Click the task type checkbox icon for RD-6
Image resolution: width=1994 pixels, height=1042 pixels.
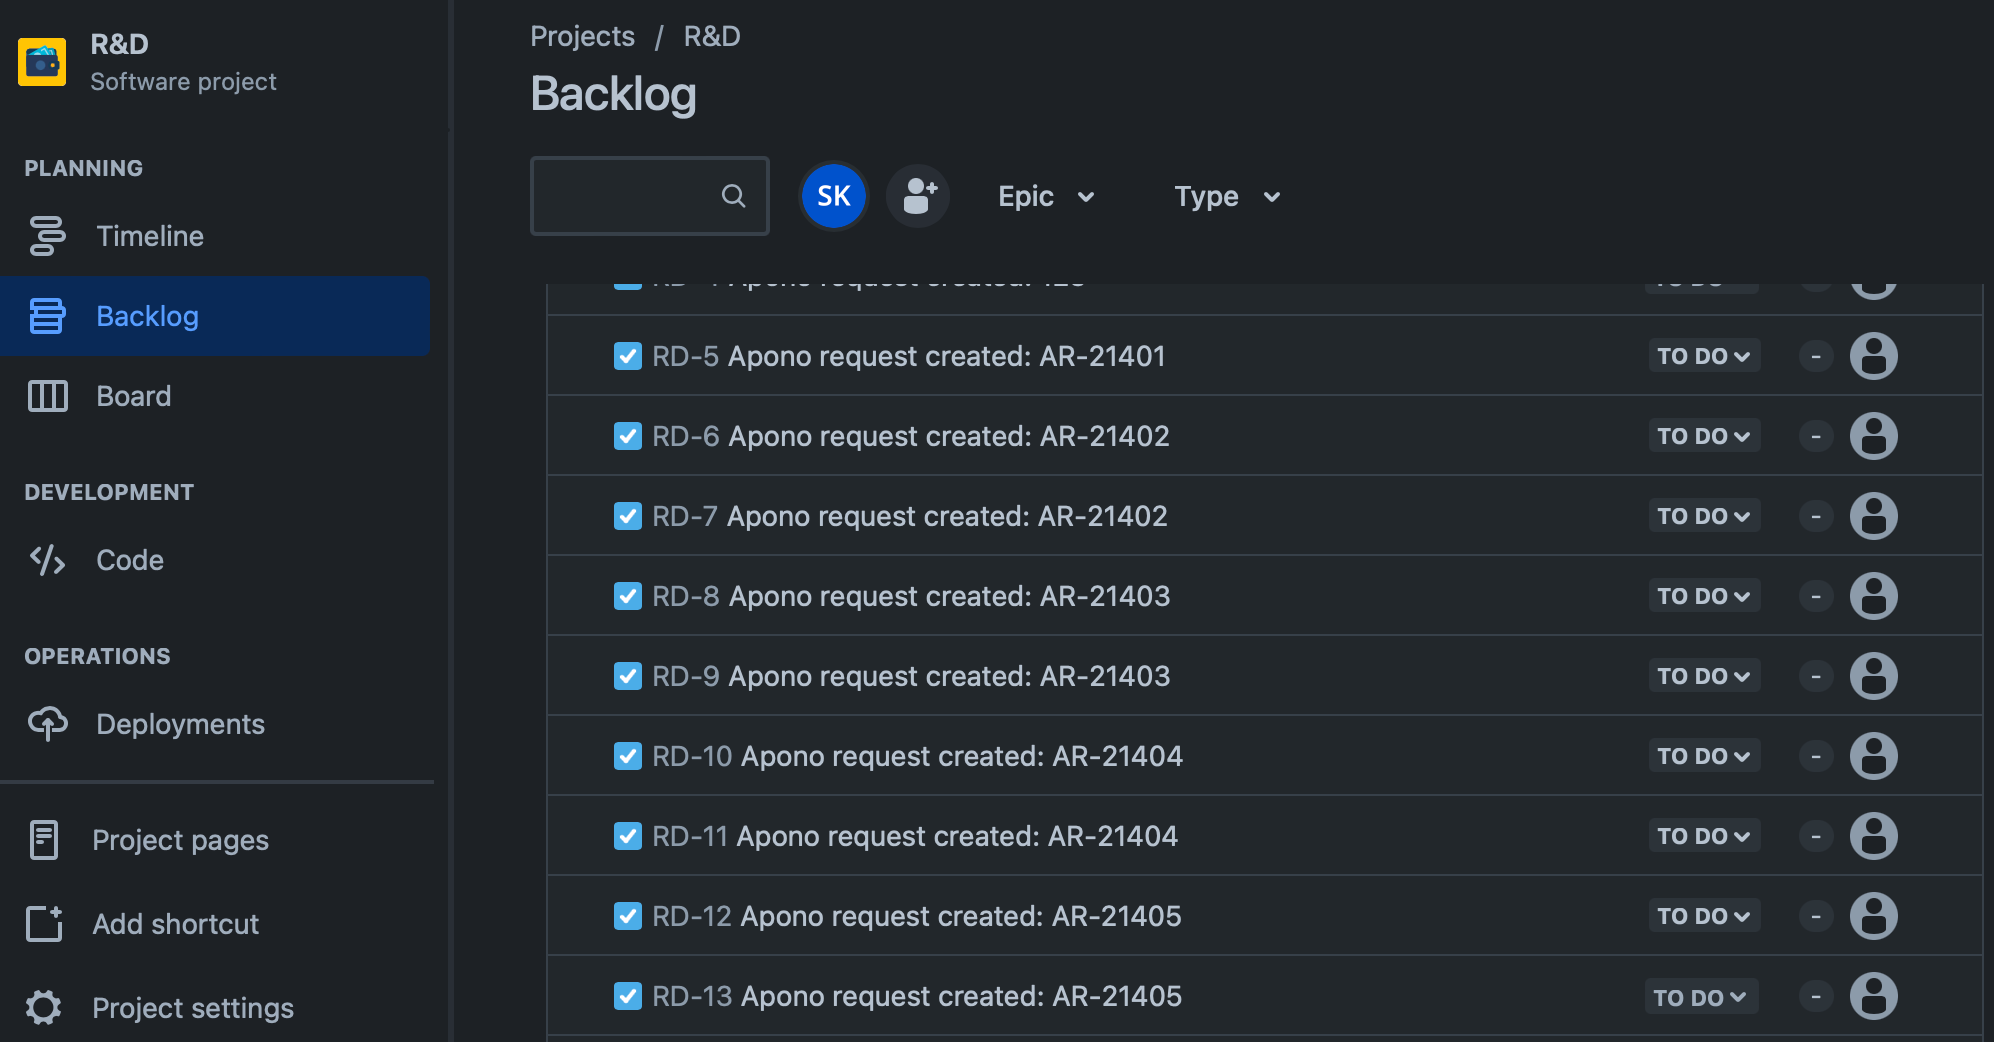pos(627,436)
